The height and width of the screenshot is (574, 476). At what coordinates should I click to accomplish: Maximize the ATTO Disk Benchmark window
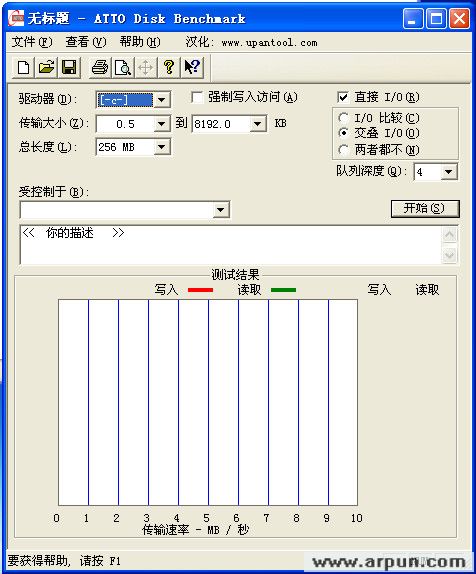click(x=436, y=18)
